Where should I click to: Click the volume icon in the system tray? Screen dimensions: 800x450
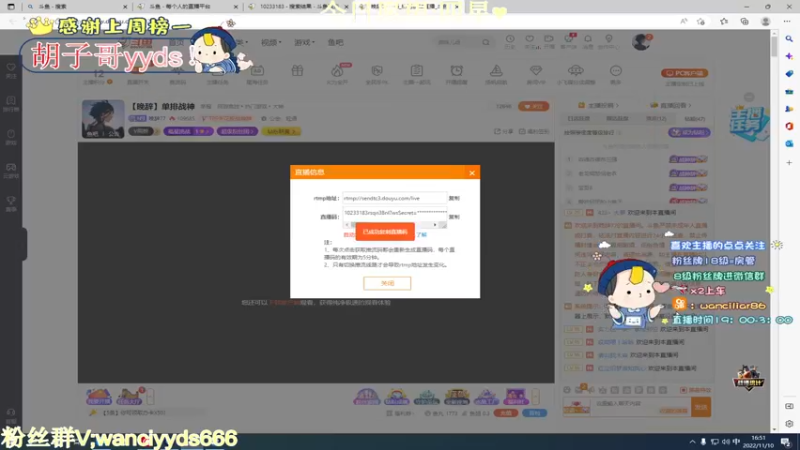point(726,441)
